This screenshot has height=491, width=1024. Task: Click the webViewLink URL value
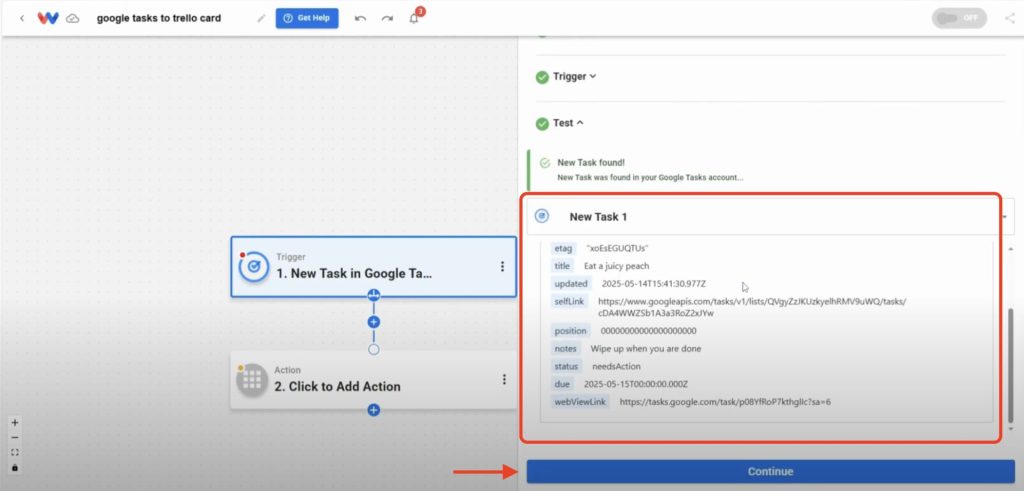point(725,402)
